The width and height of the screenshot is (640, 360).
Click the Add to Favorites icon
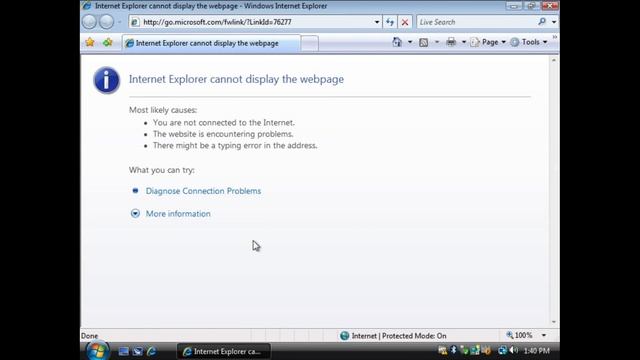point(107,42)
